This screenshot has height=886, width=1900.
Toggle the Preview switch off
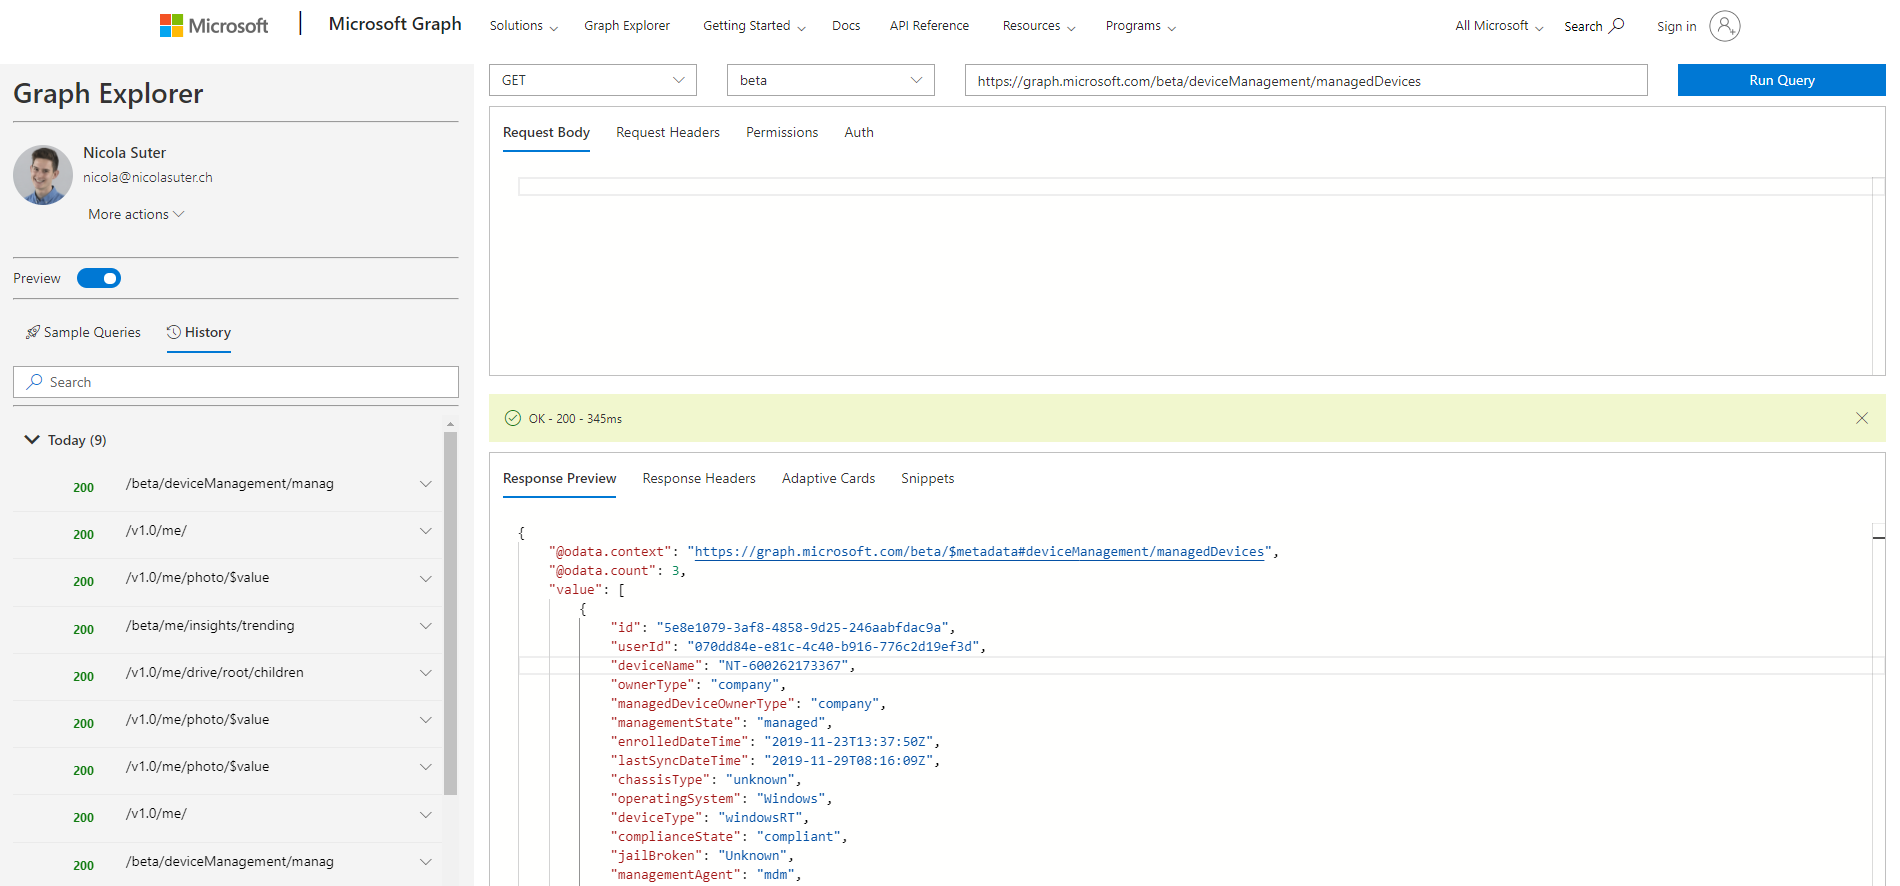(x=99, y=278)
